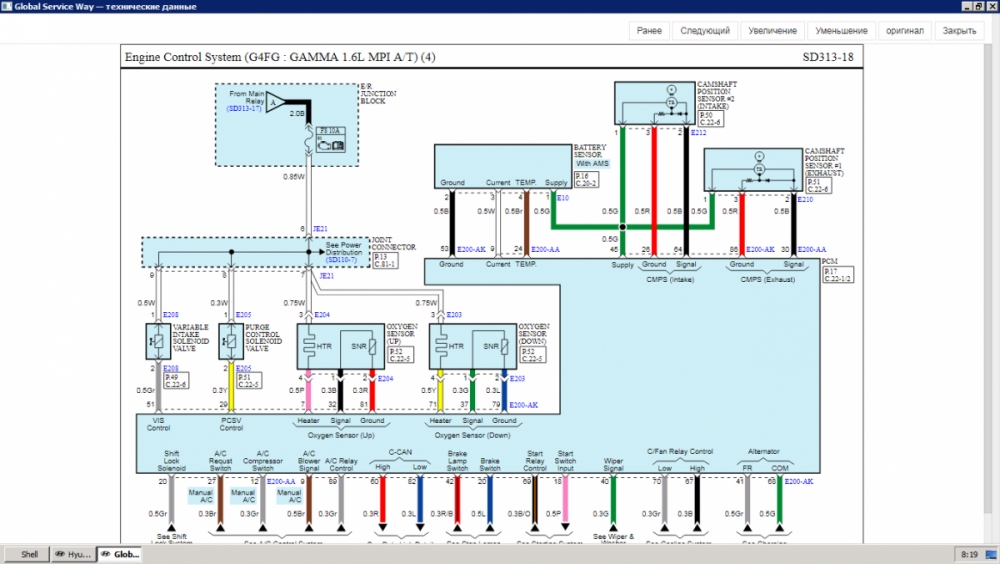
Task: Click the exhaust camshaft position sensor symbol
Action: click(758, 170)
